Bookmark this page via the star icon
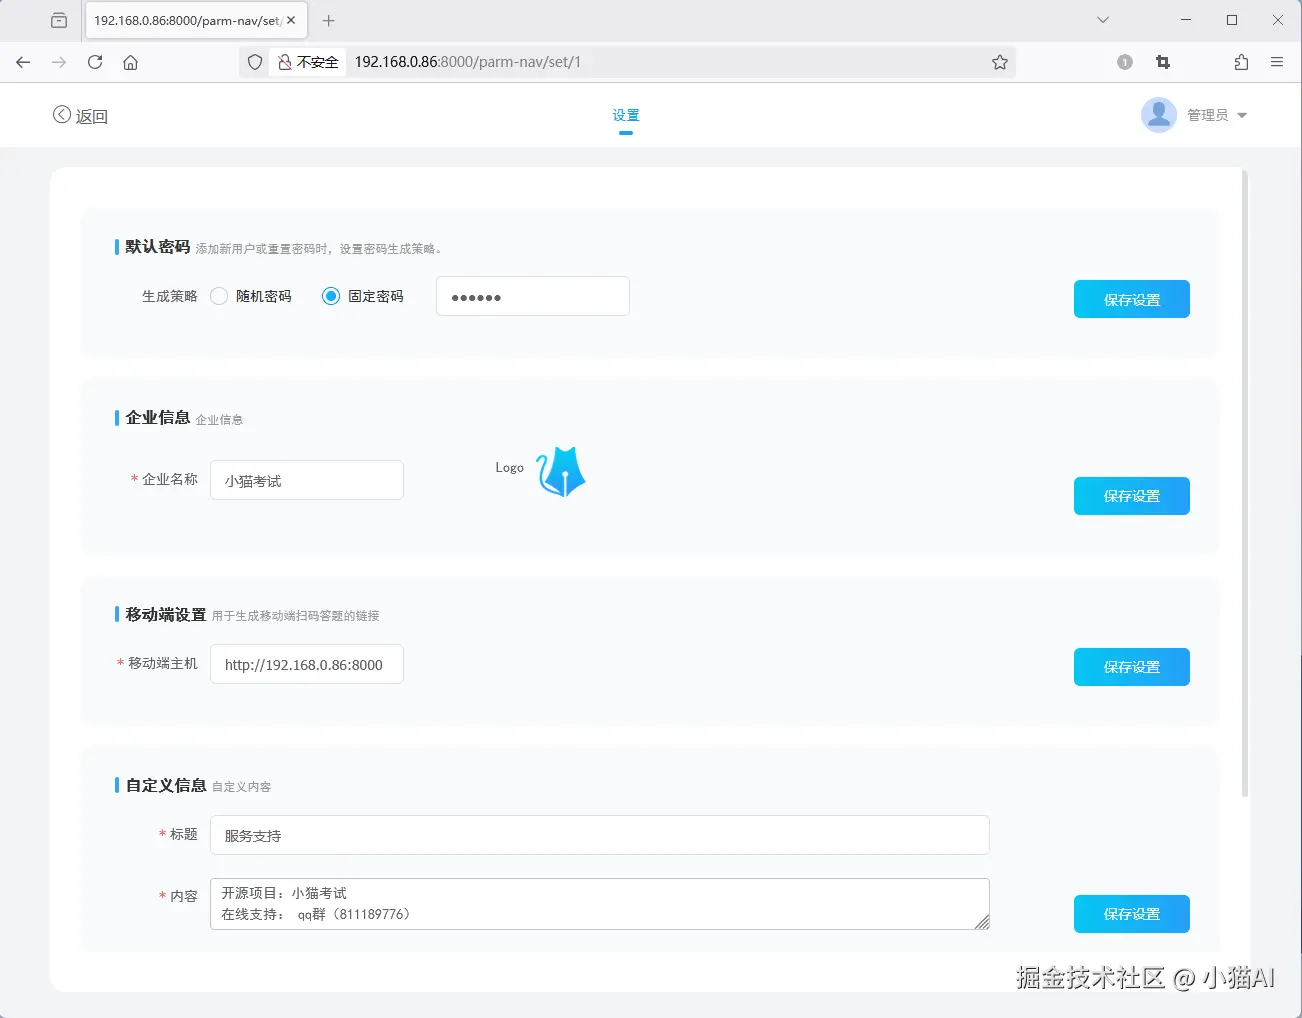Screen dimensions: 1302x1018 pyautogui.click(x=1000, y=61)
